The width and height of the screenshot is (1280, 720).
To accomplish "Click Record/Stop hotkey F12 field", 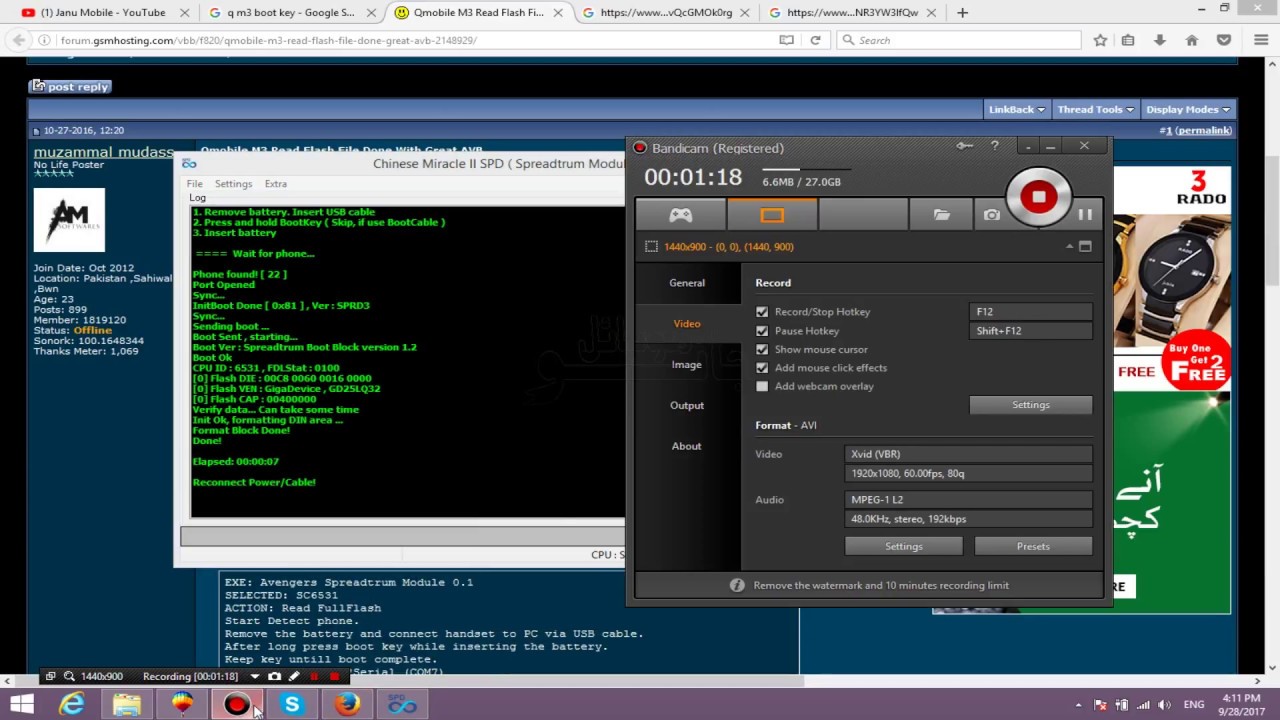I will (1031, 312).
